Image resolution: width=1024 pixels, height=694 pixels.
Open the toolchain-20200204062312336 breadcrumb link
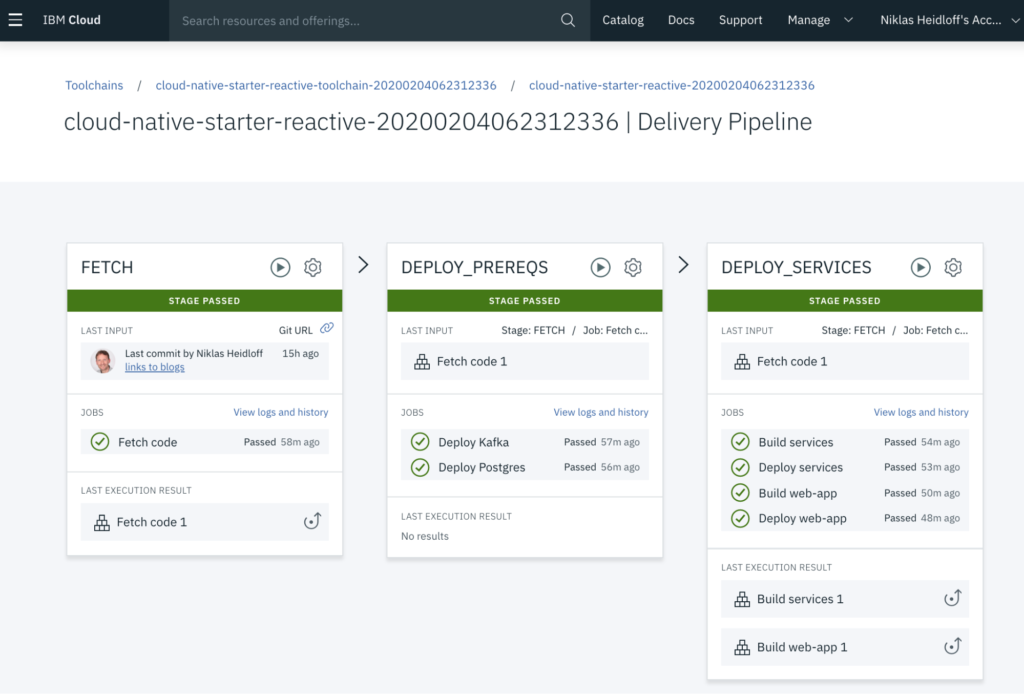[326, 86]
